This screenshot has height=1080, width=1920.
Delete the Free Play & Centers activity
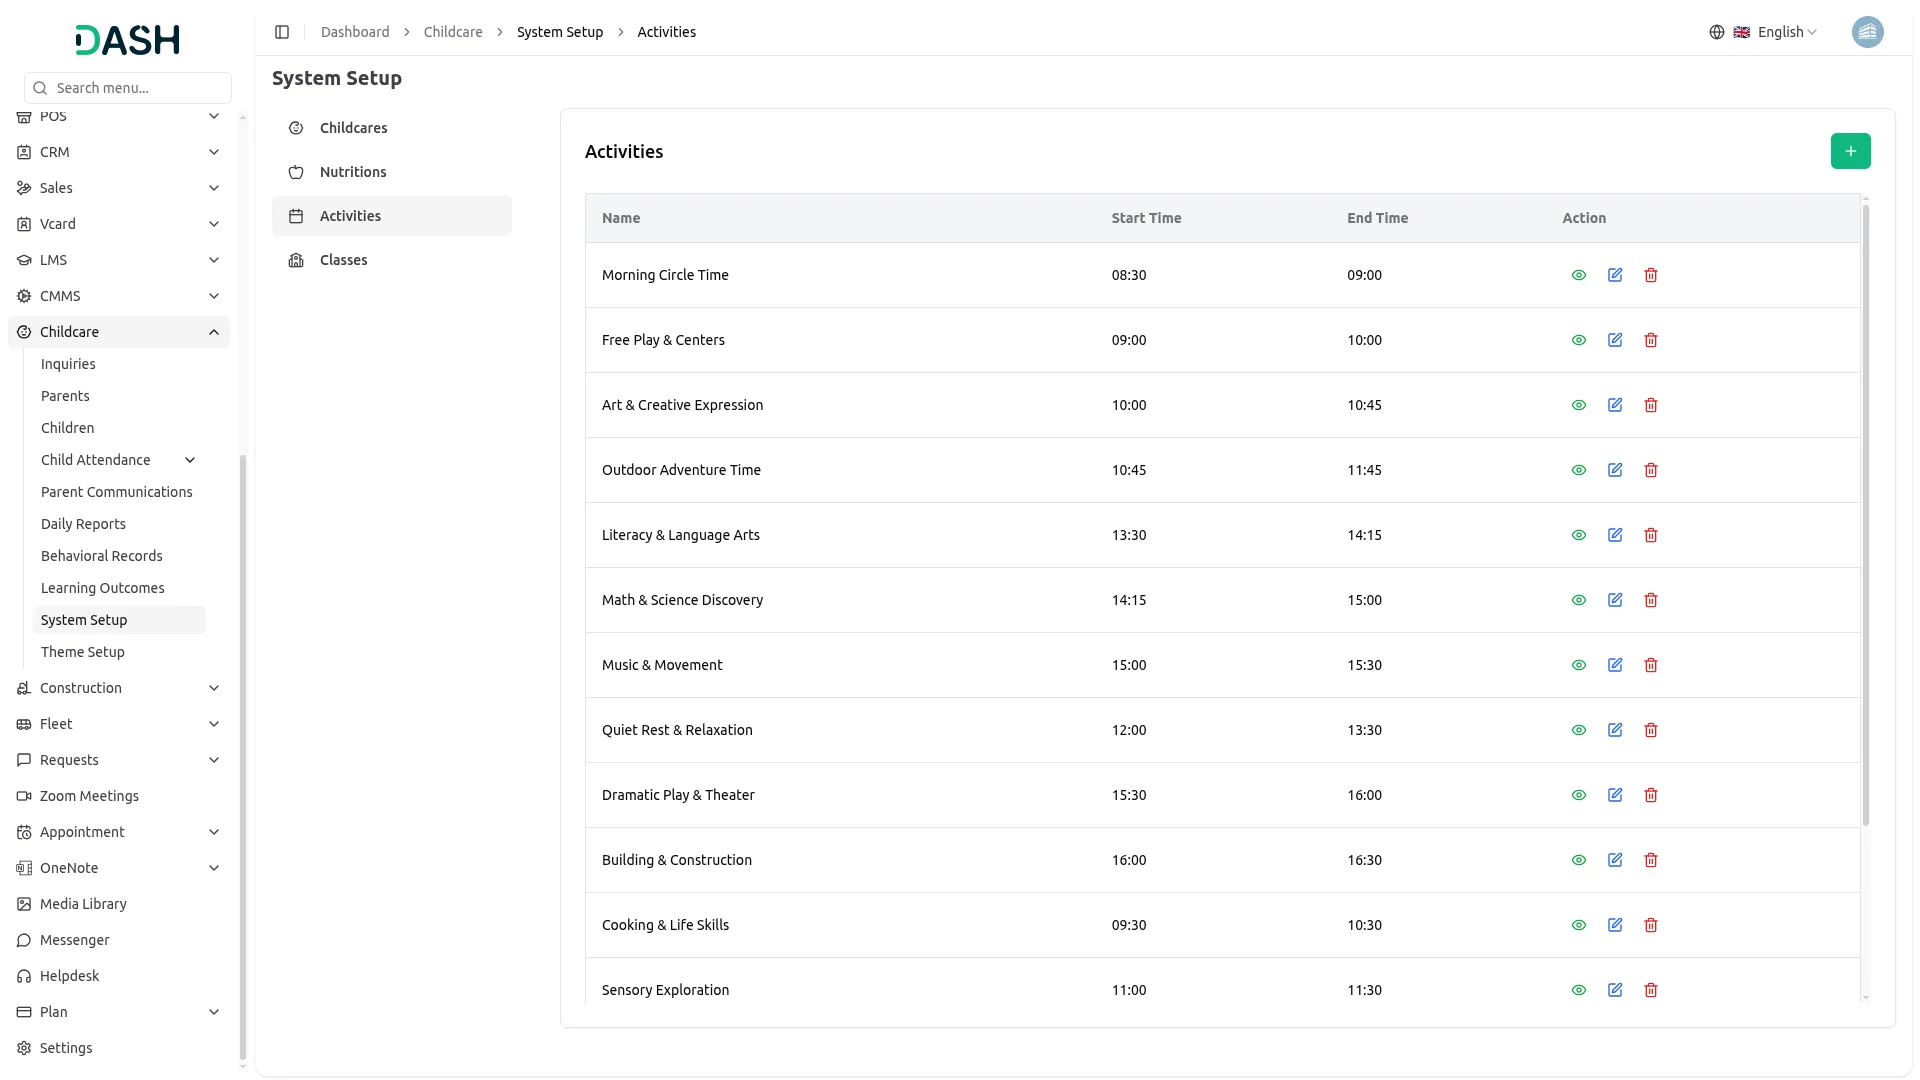pos(1650,340)
